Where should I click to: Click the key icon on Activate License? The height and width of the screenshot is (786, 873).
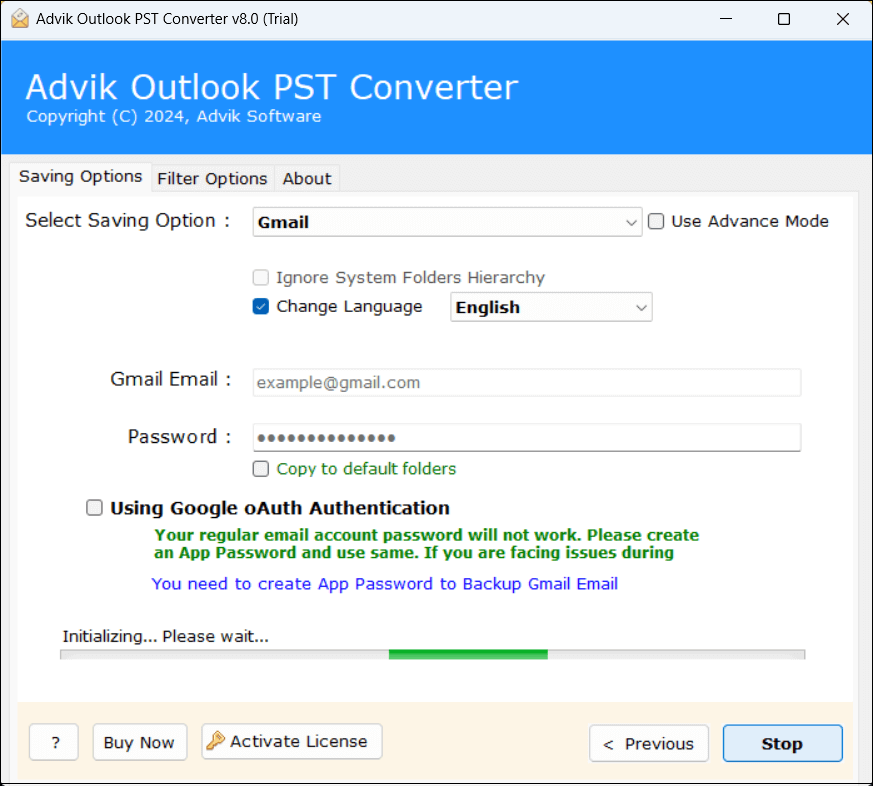click(215, 740)
